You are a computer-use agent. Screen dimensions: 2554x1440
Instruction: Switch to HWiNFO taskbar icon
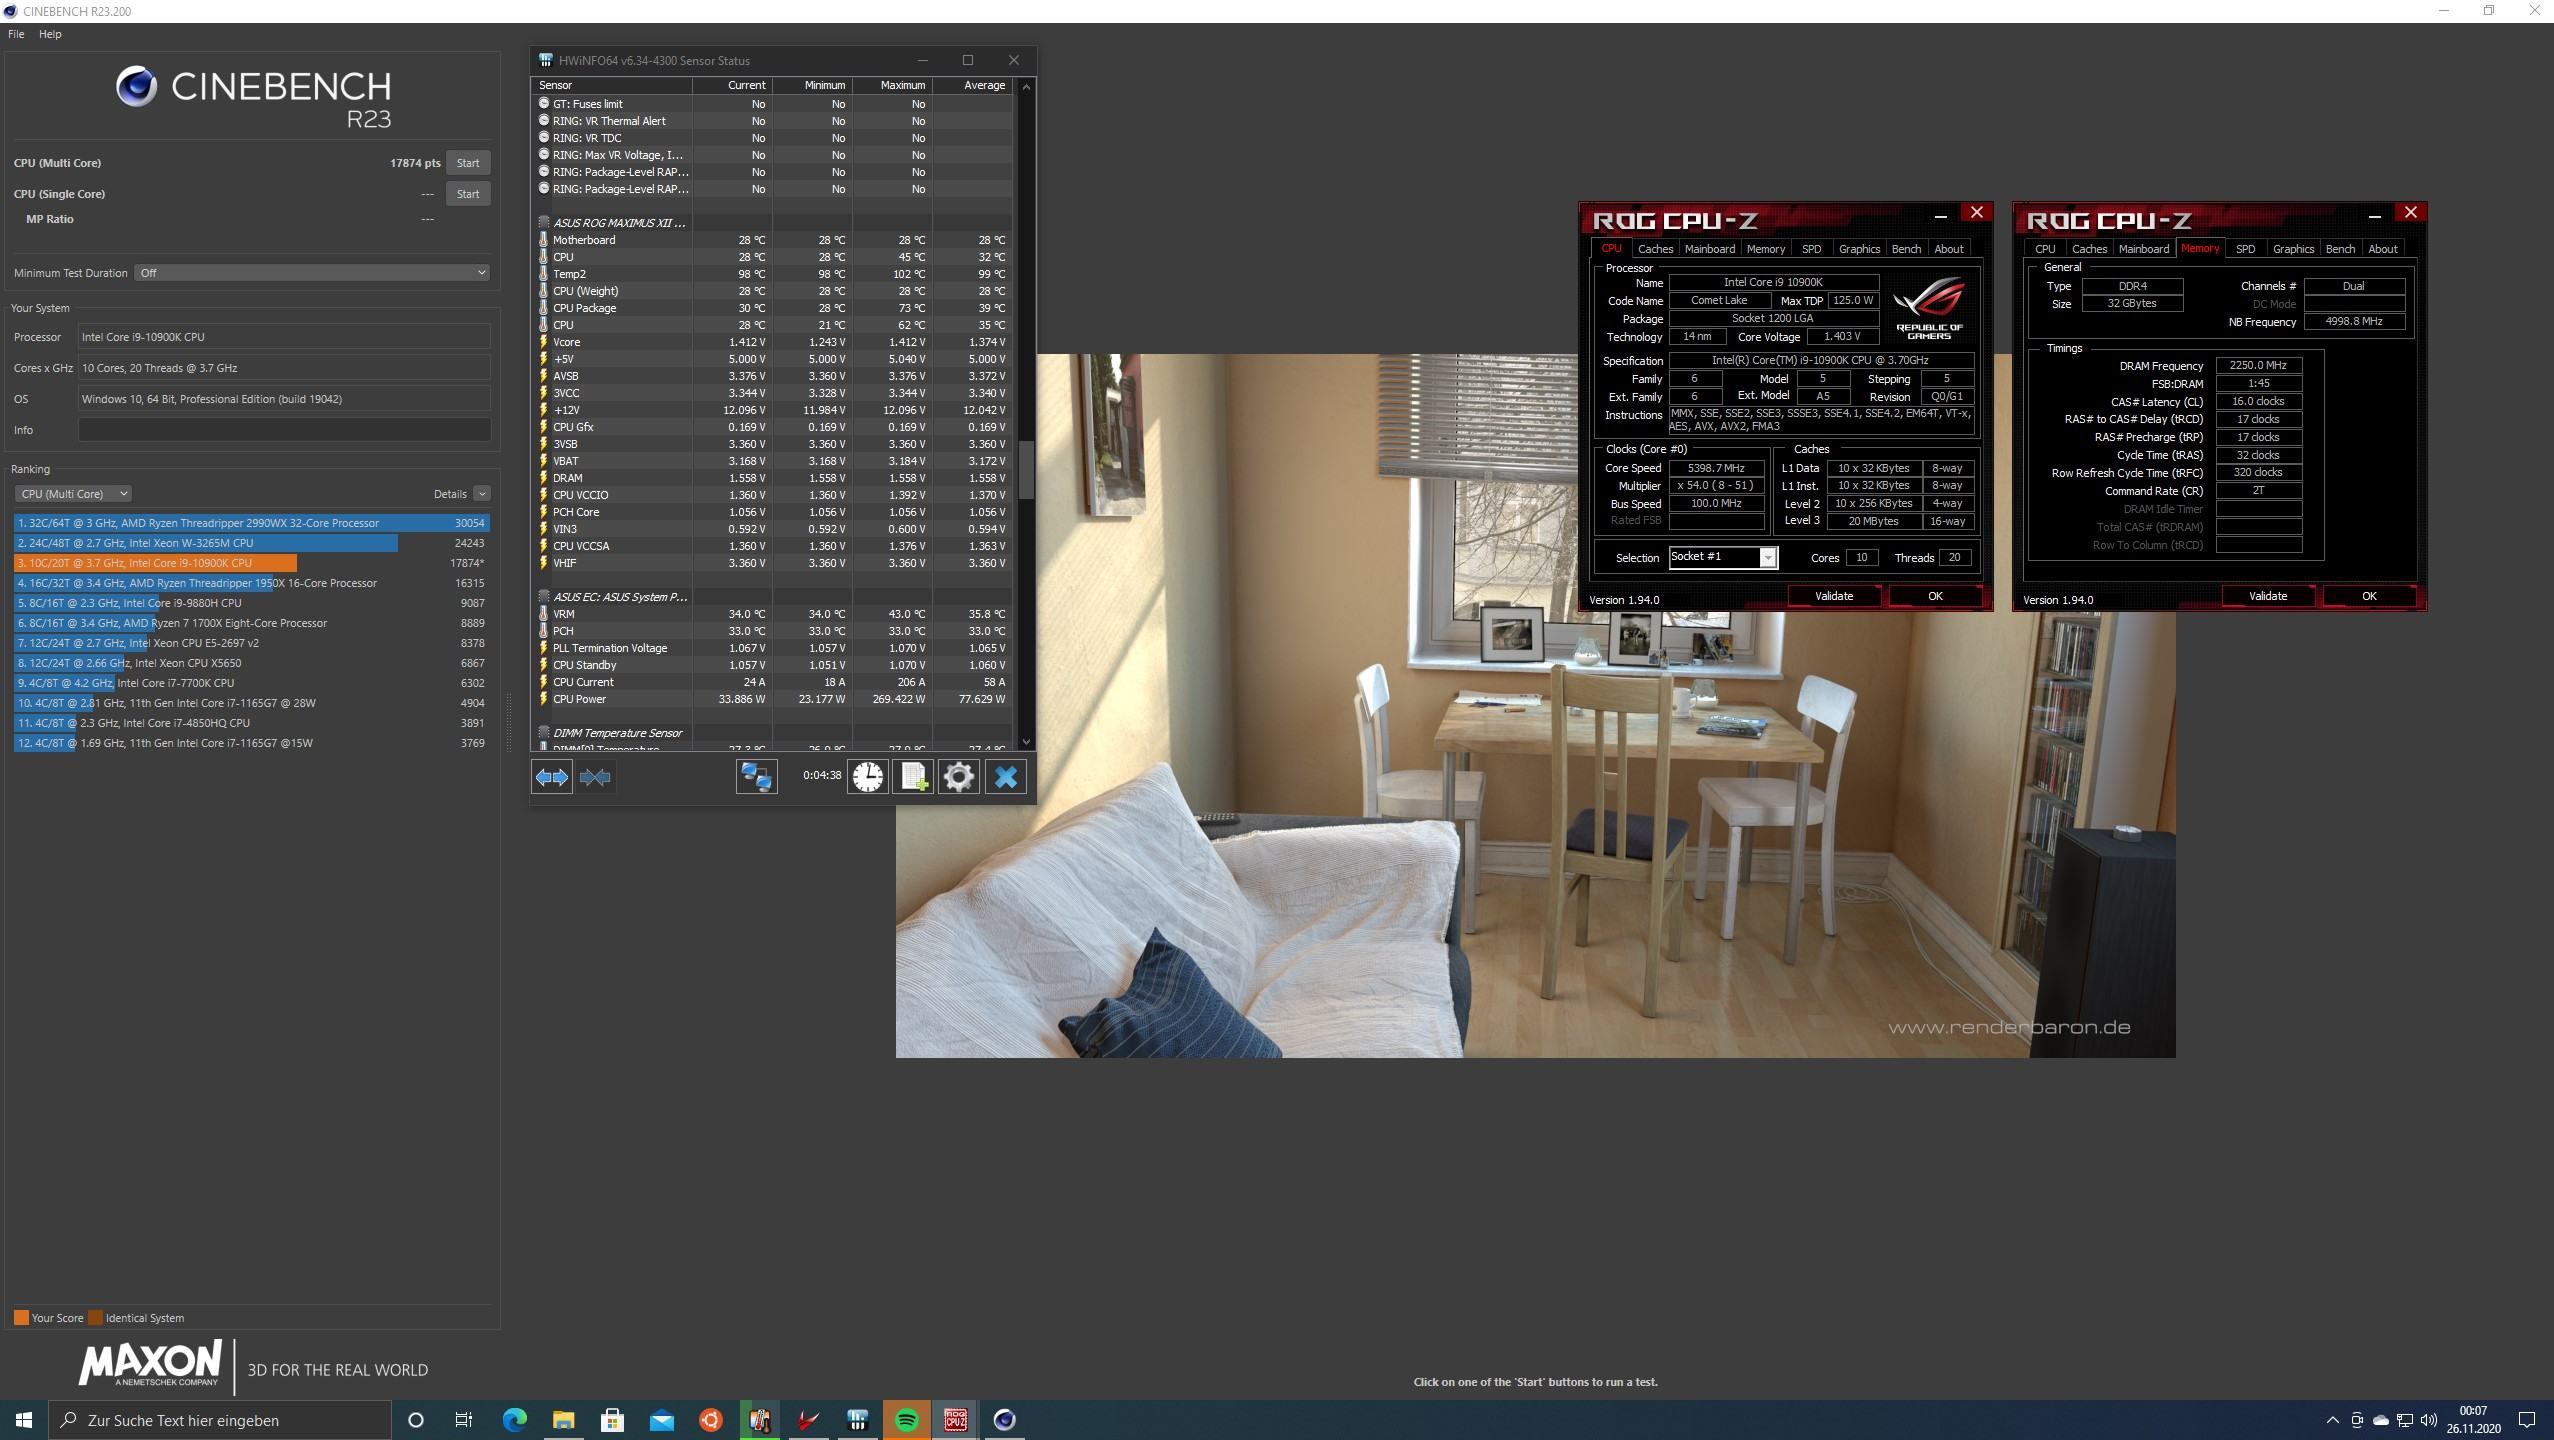[857, 1420]
